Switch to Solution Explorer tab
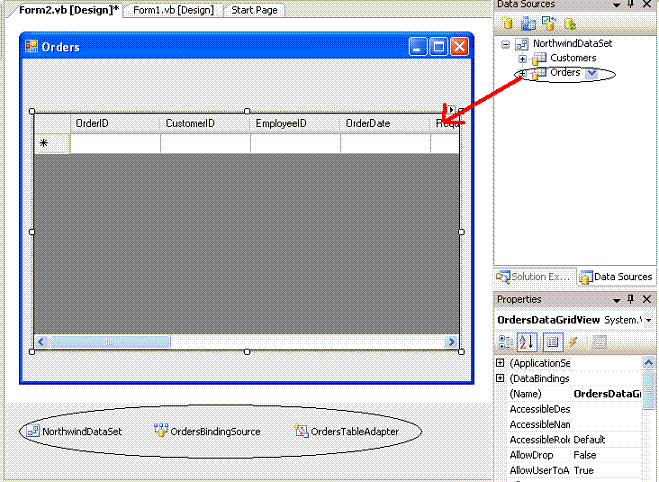This screenshot has width=659, height=482. click(x=534, y=277)
